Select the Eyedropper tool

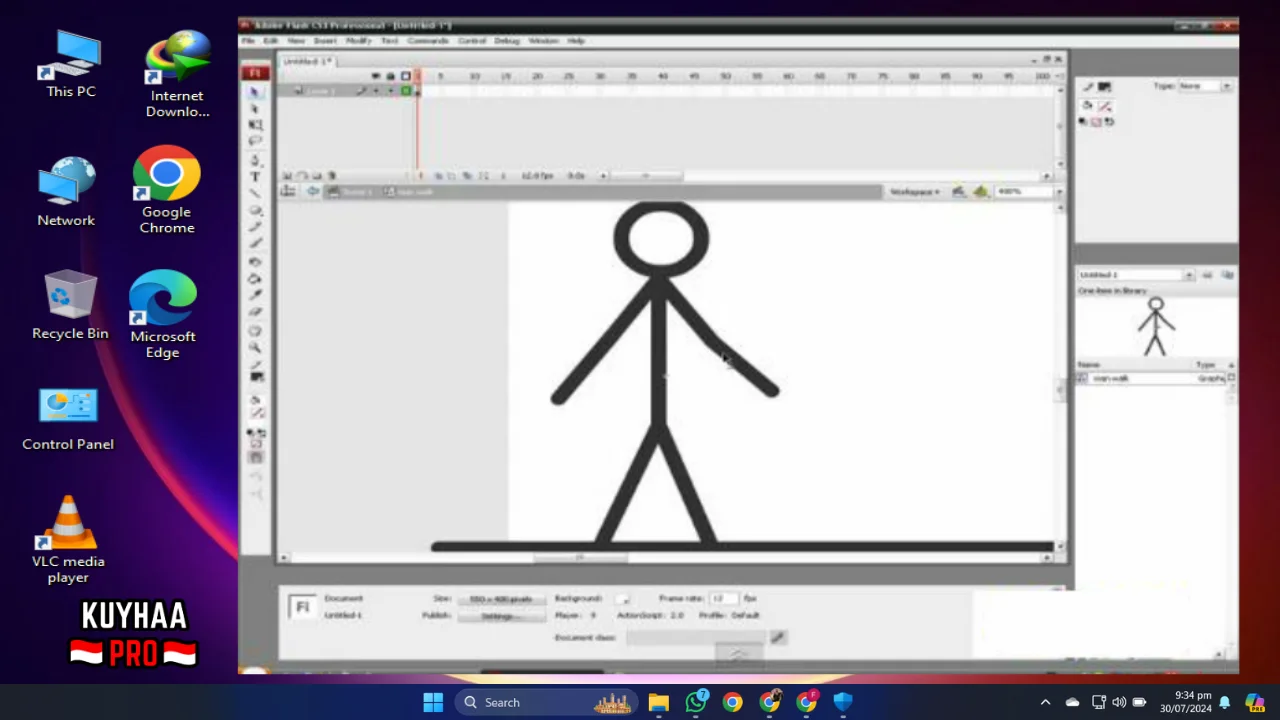click(255, 296)
